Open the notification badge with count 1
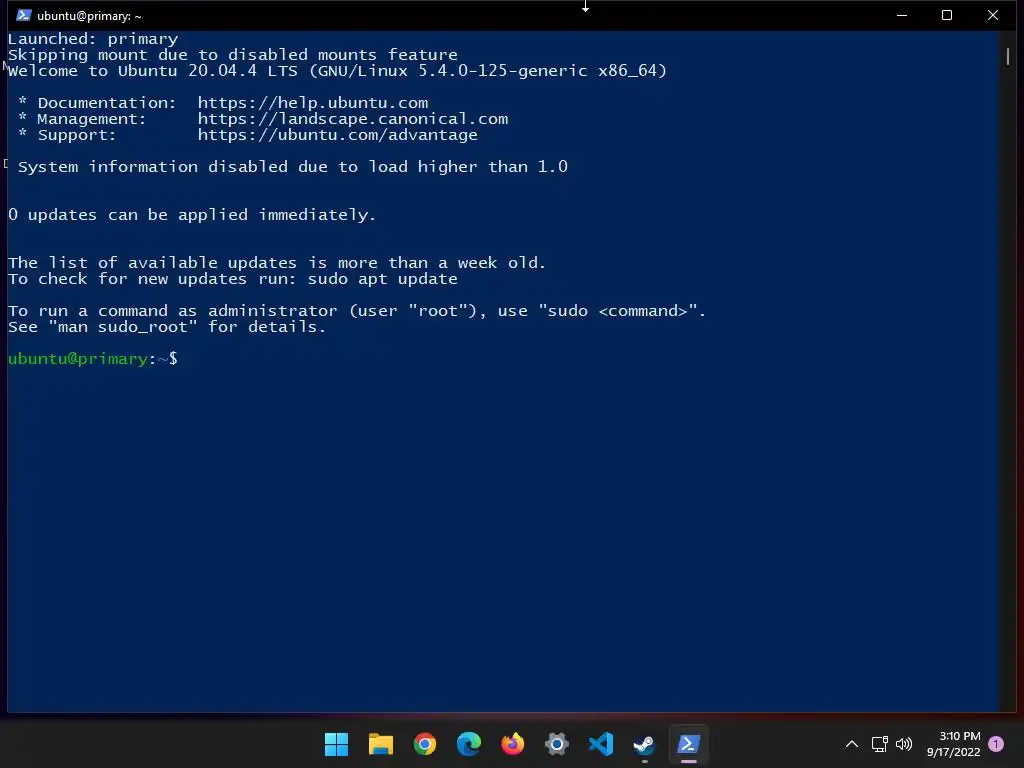The width and height of the screenshot is (1024, 768). [996, 744]
